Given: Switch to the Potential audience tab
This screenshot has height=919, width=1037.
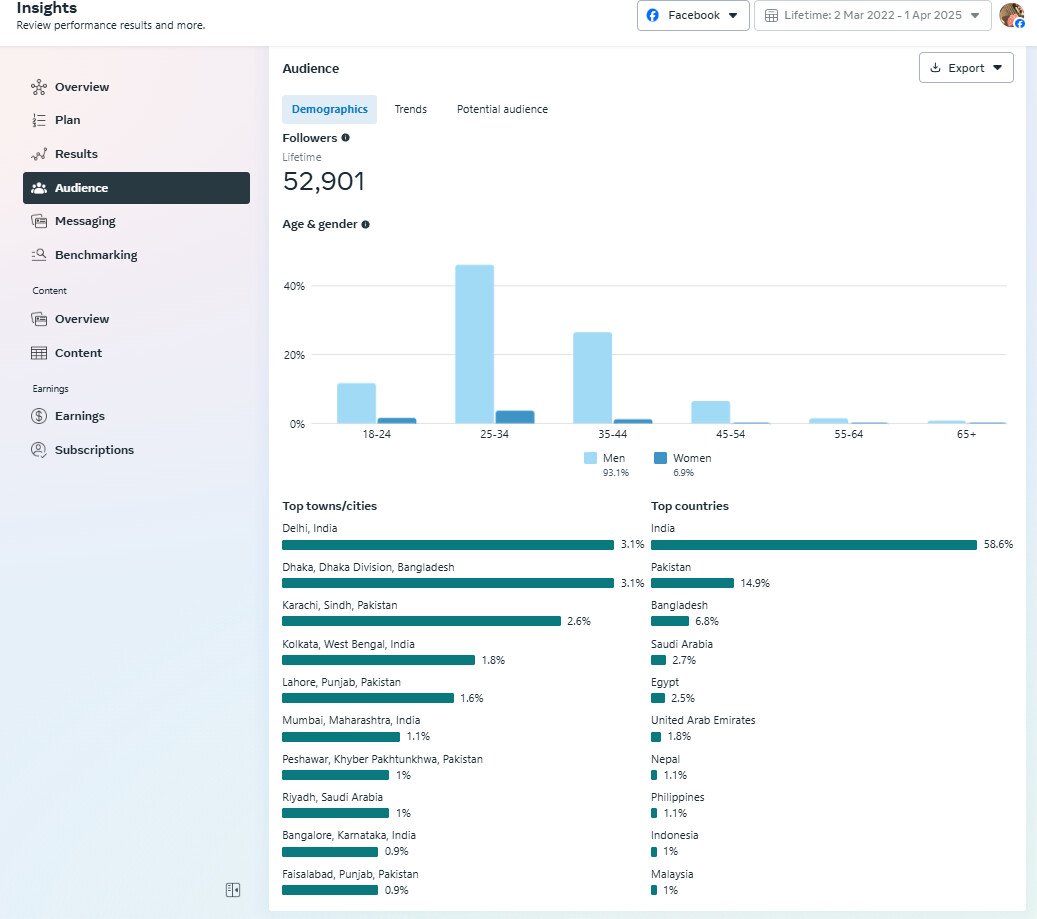Looking at the screenshot, I should [502, 109].
